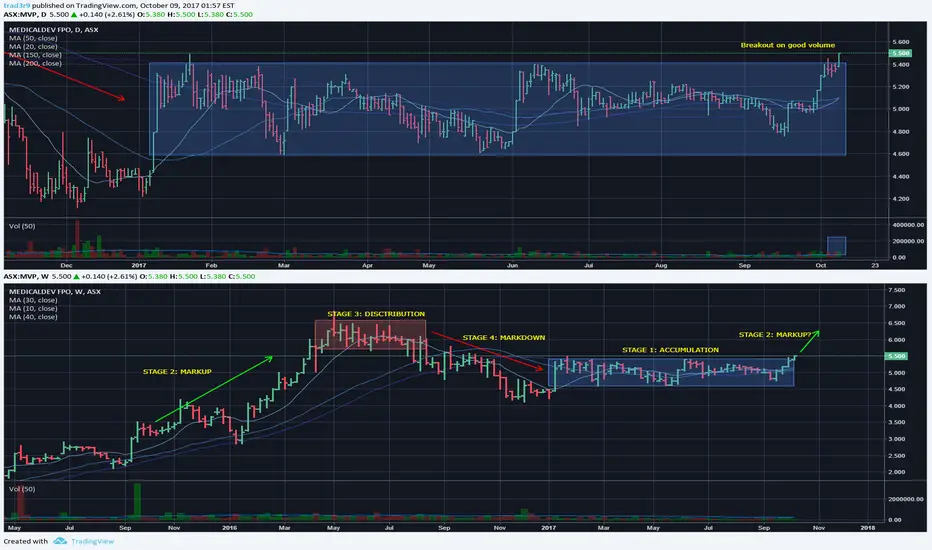This screenshot has height=550, width=932.
Task: Click the 'STAGE 1: ACCUMULATION' annotation
Action: point(670,350)
